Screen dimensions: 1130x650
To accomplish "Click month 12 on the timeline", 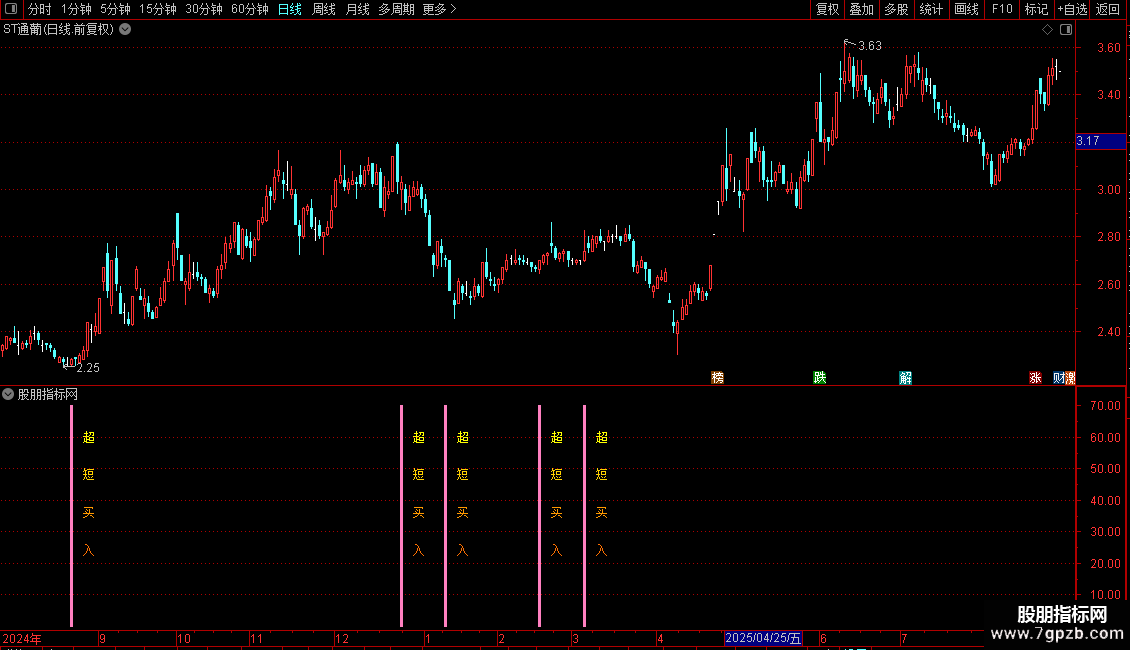I will click(x=342, y=638).
